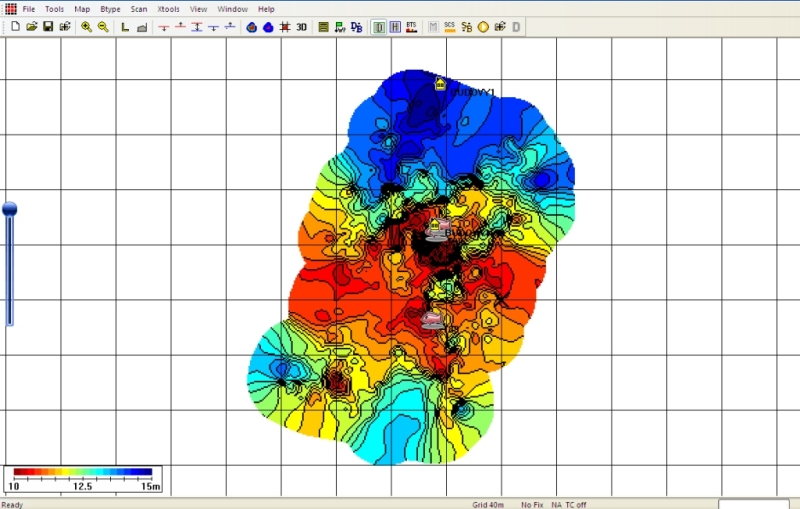
Task: Click the grayed M toolbar icon
Action: [x=433, y=27]
